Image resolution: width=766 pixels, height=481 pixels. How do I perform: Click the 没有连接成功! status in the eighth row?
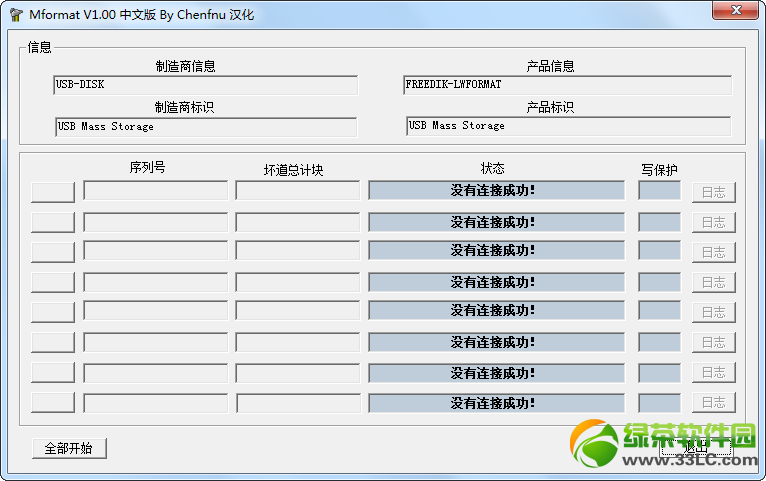tap(497, 403)
